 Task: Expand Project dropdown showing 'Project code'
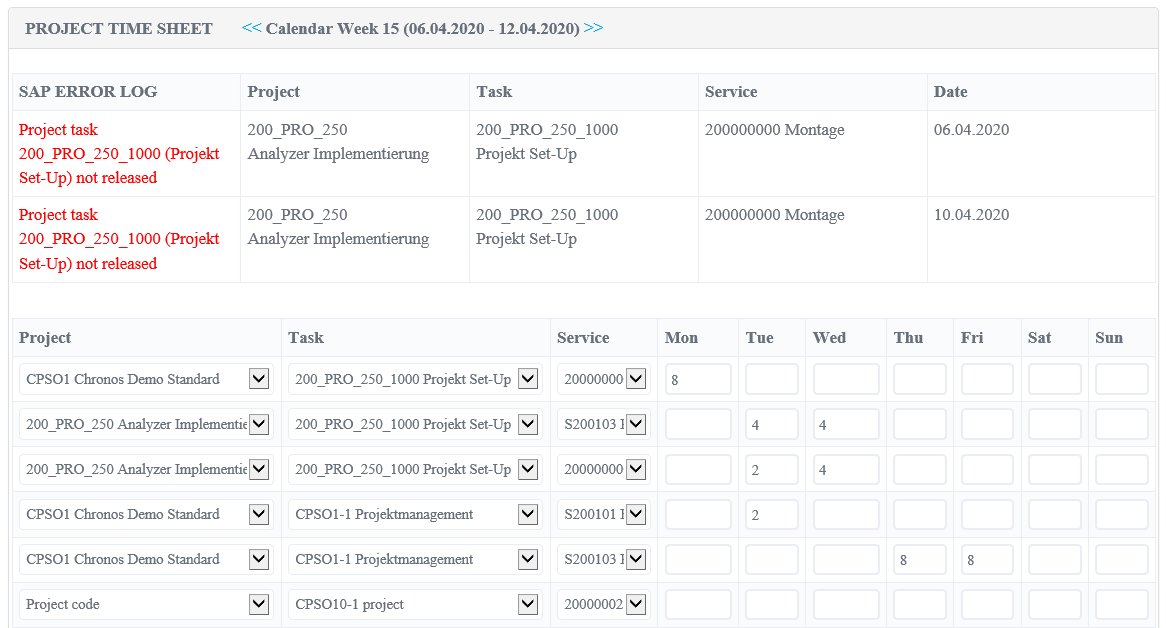click(258, 604)
